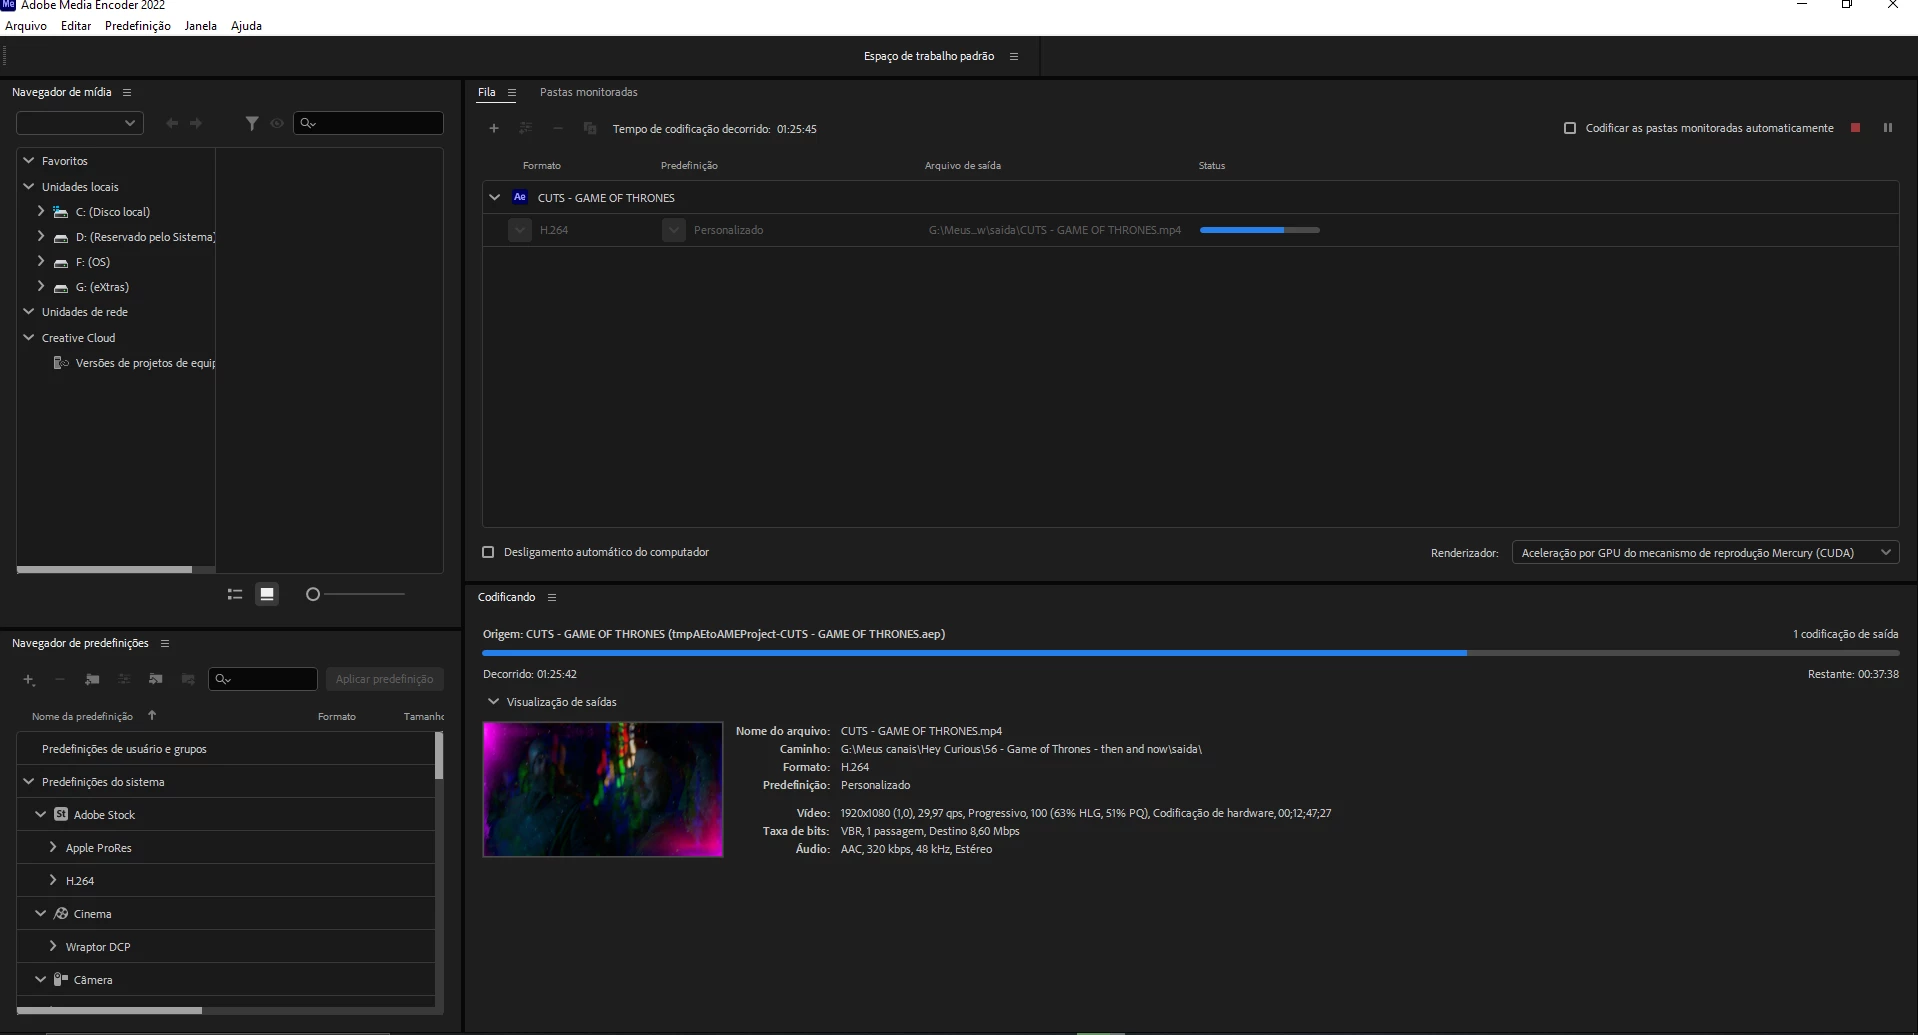
Task: Open the Editar menu
Action: pos(76,26)
